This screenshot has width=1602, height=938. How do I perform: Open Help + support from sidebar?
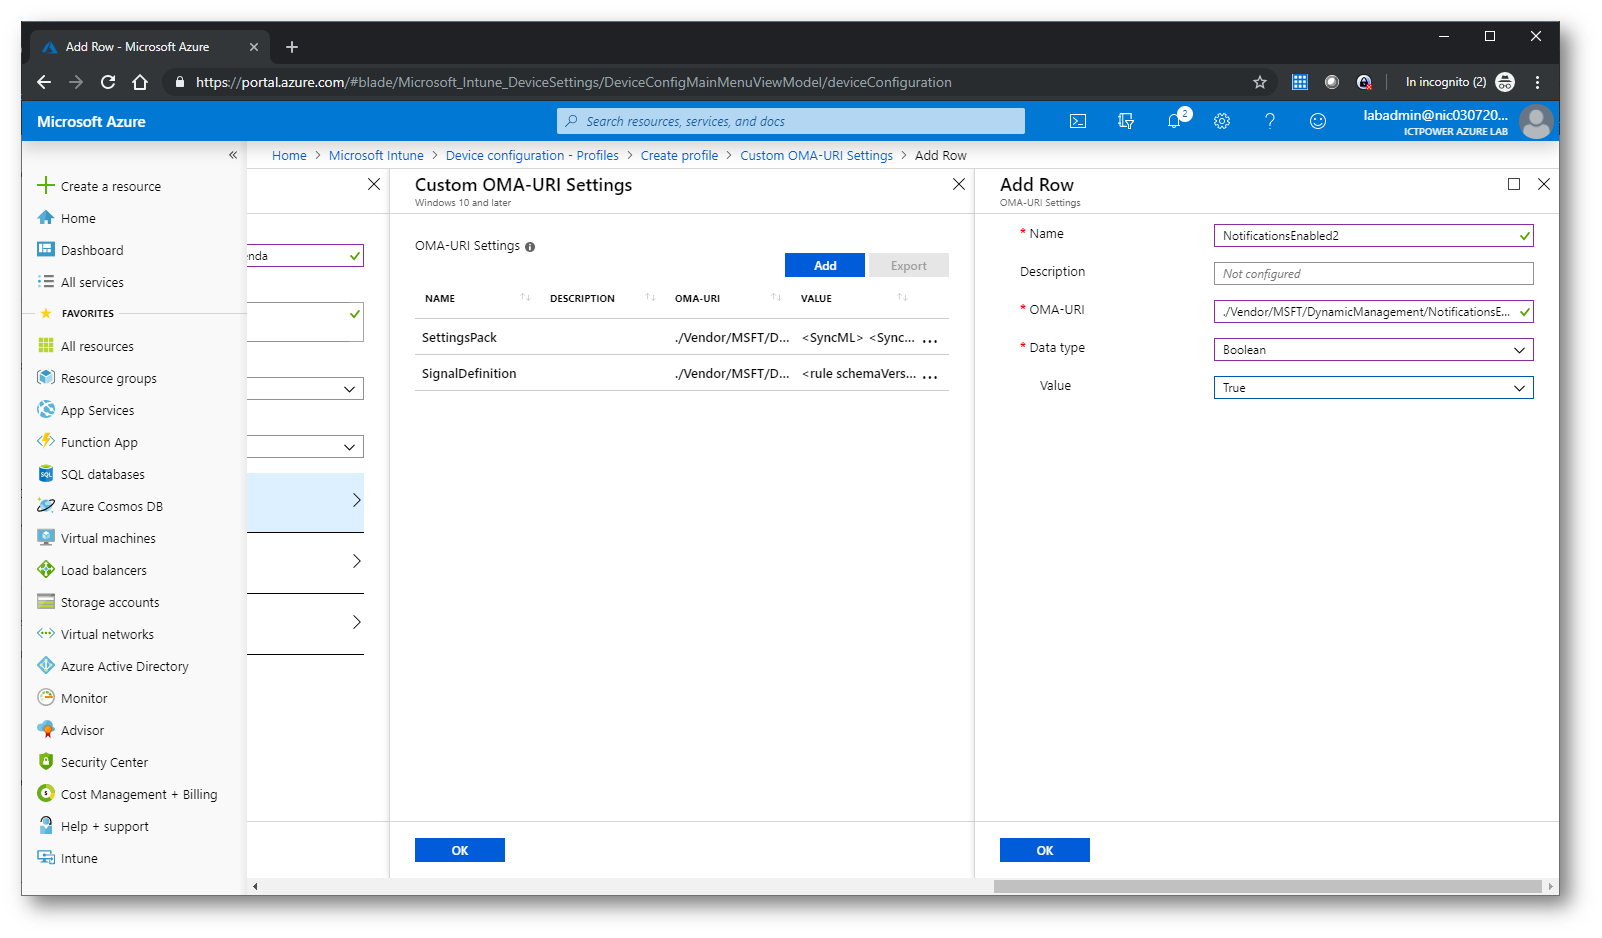(104, 826)
